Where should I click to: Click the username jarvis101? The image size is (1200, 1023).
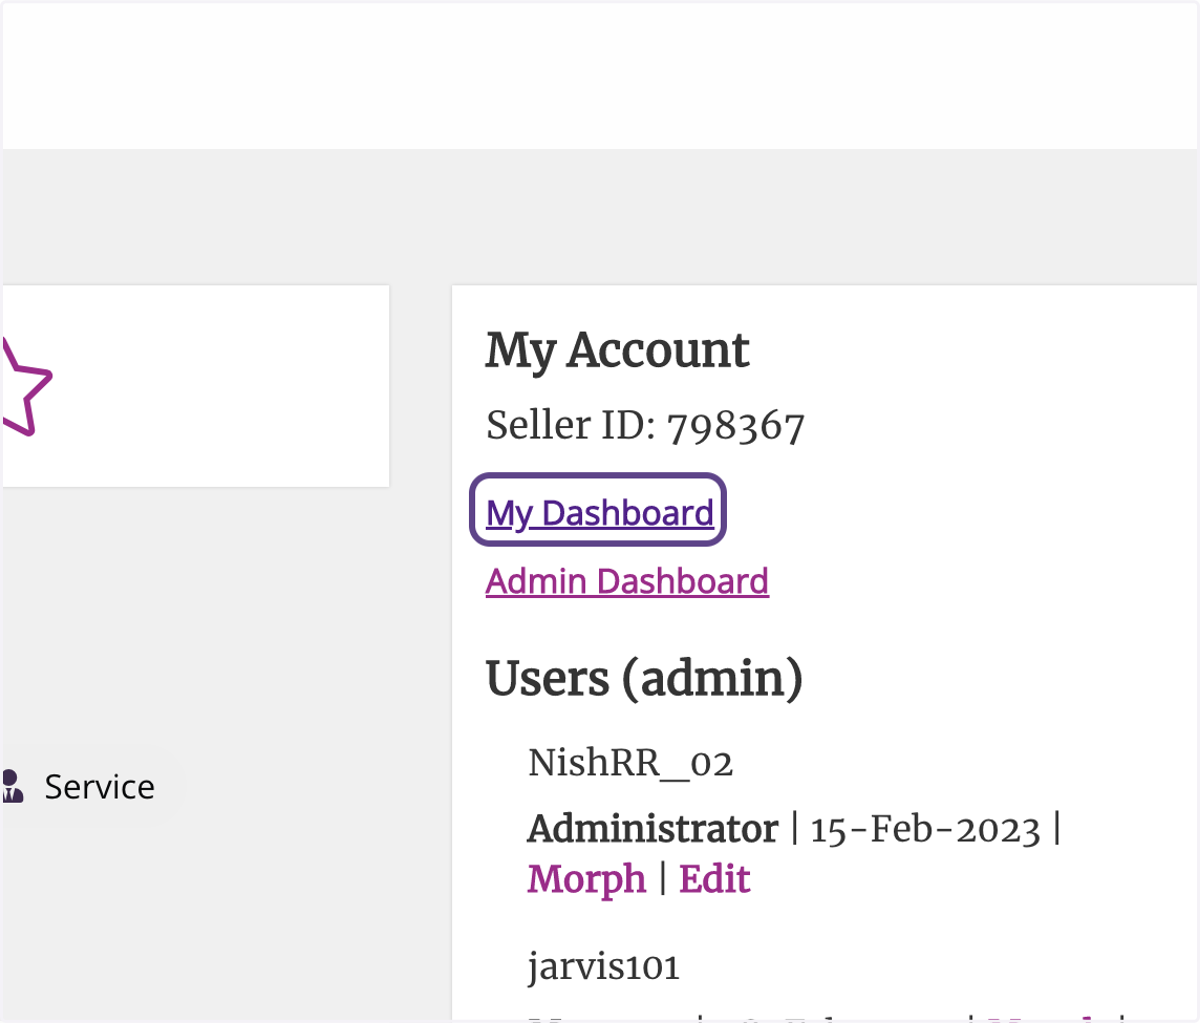pyautogui.click(x=604, y=967)
